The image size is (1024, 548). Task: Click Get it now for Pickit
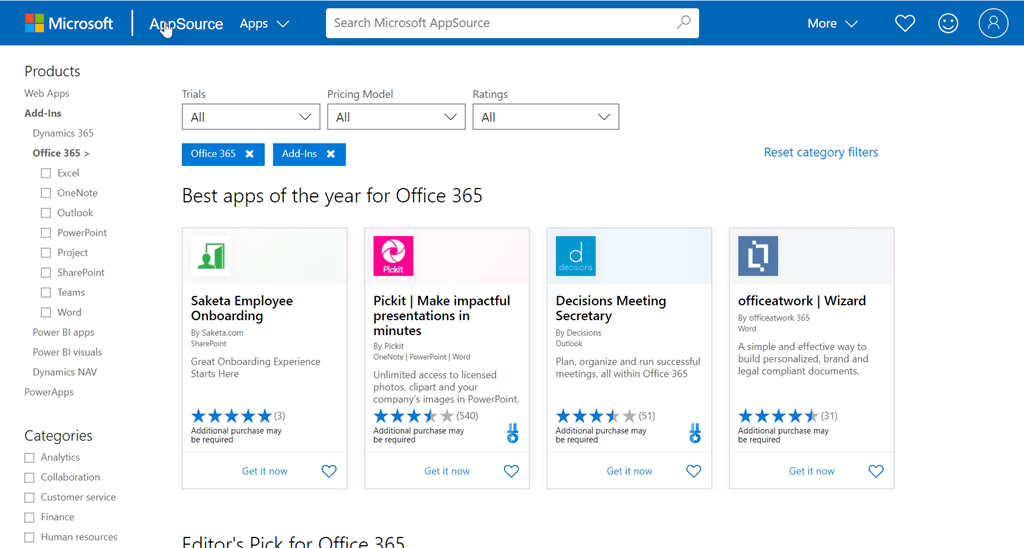447,471
